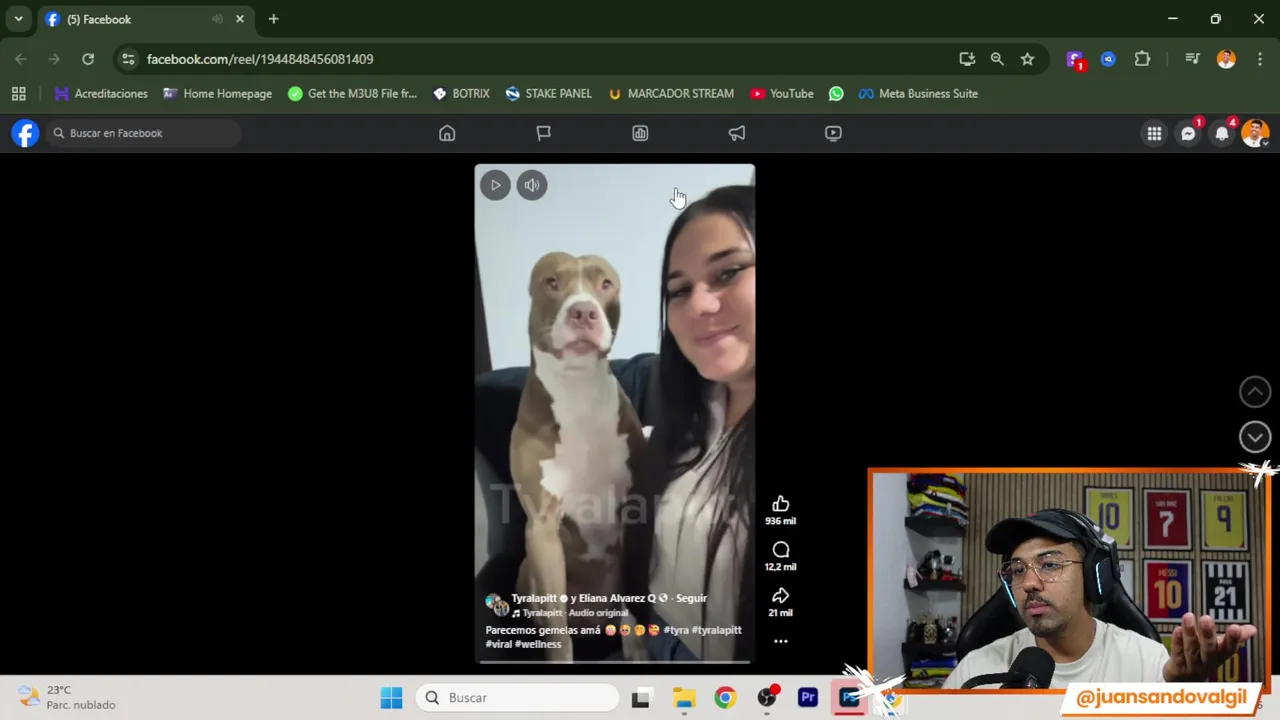1280x720 pixels.
Task: Open the Ads megaphone icon
Action: pyautogui.click(x=737, y=133)
